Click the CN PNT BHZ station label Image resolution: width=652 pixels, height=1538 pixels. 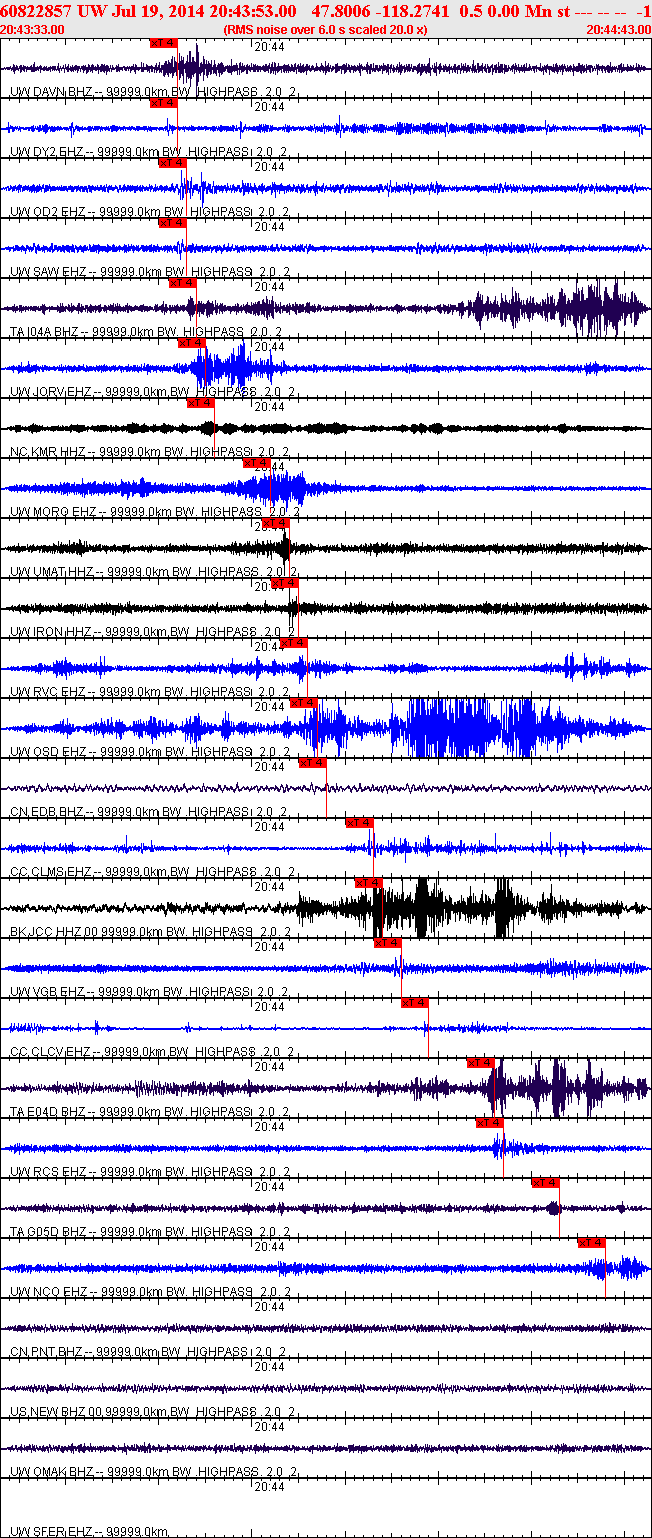pos(46,1351)
